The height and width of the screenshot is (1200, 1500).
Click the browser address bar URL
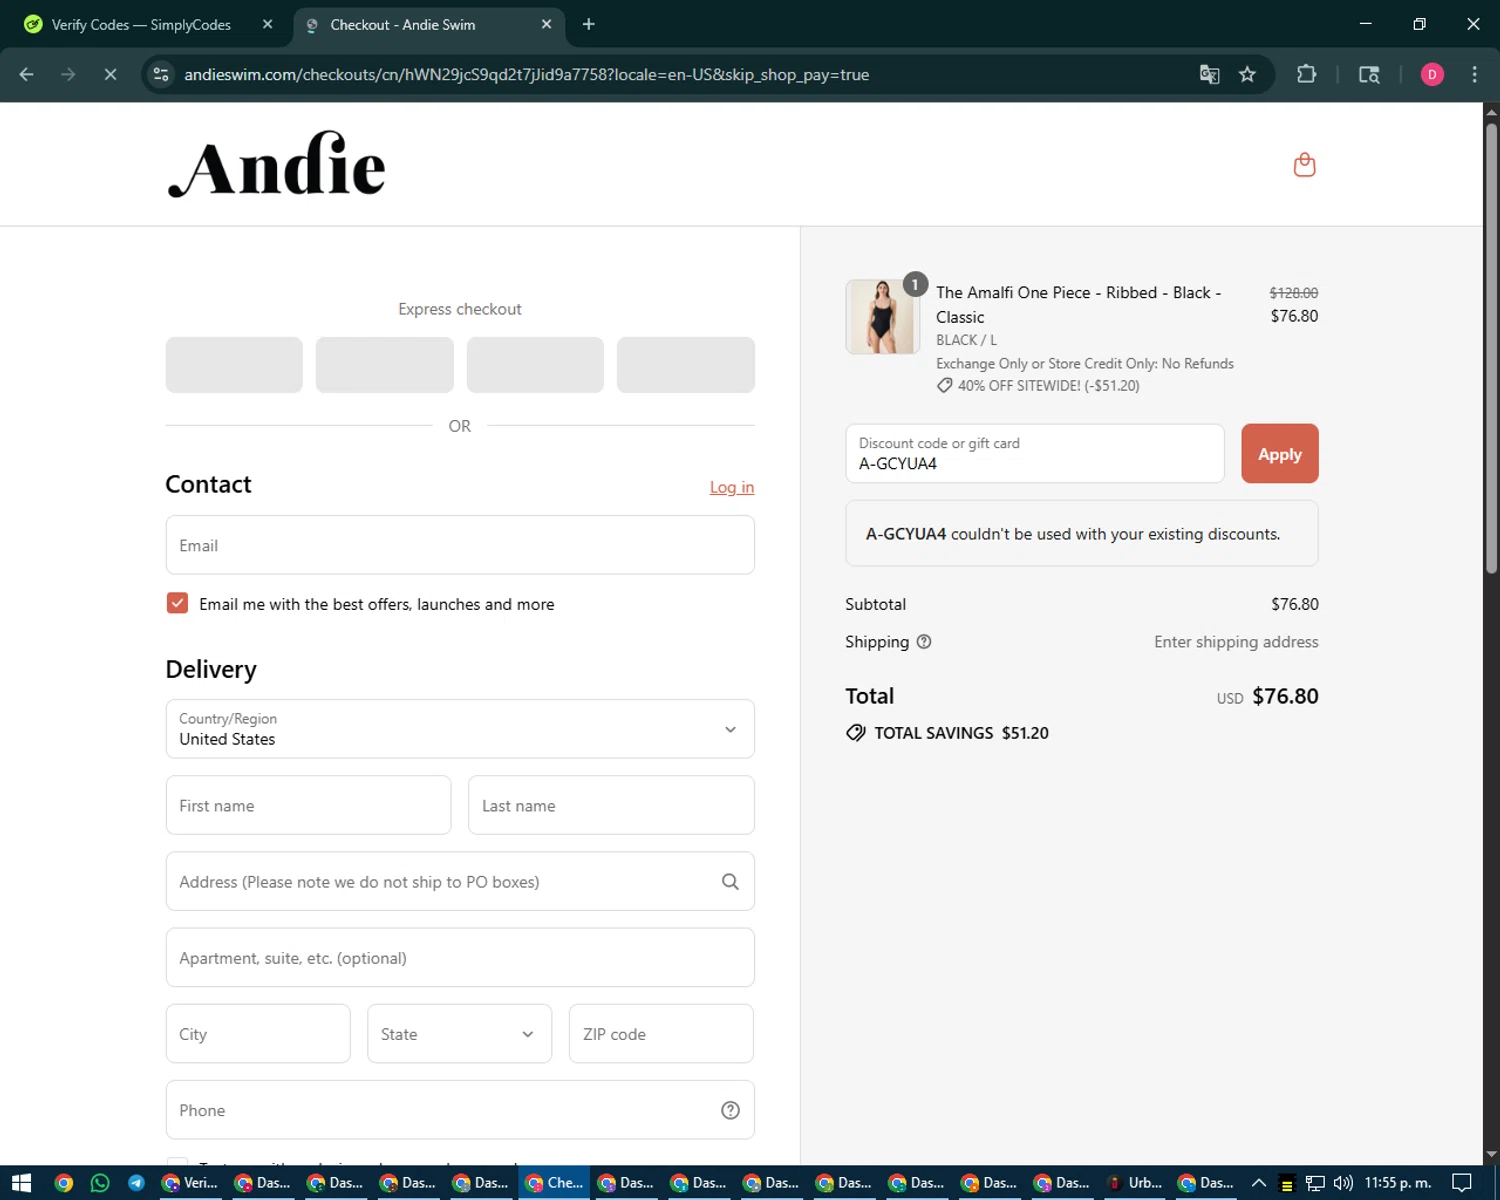526,74
